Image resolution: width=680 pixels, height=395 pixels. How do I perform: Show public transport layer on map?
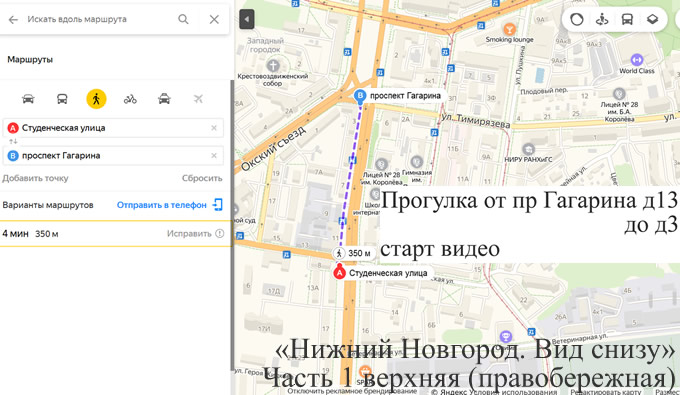point(627,19)
